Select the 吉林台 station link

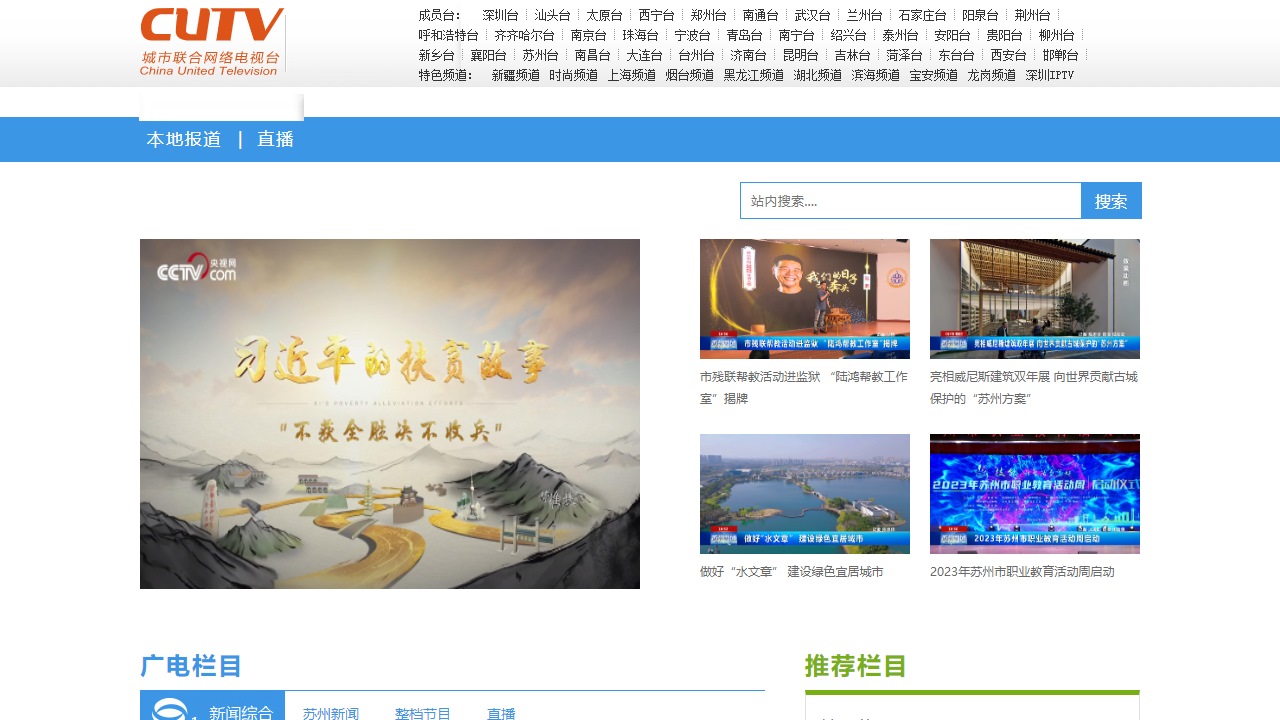(x=852, y=55)
